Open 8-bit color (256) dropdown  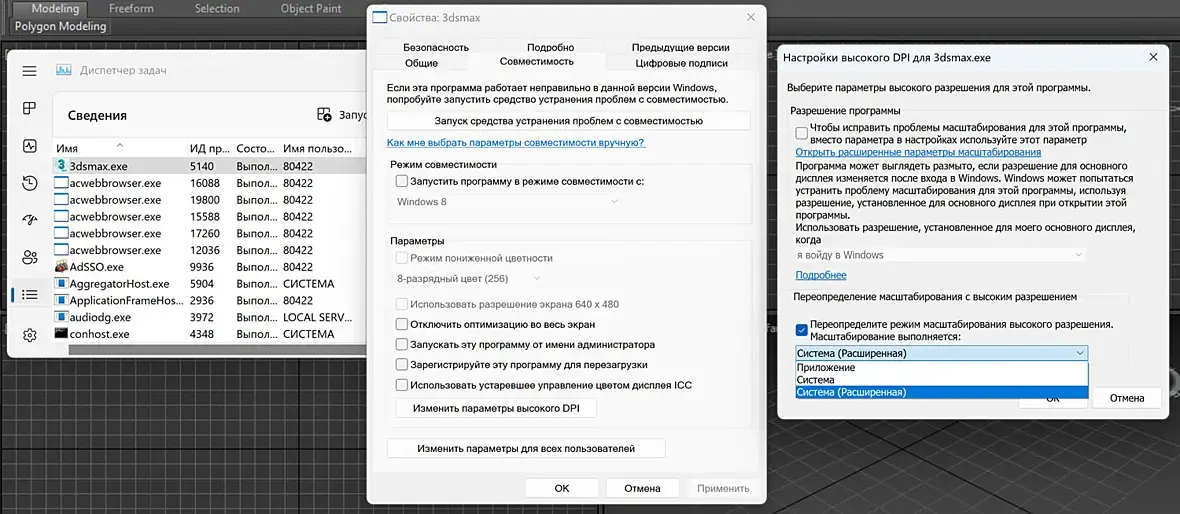468,278
